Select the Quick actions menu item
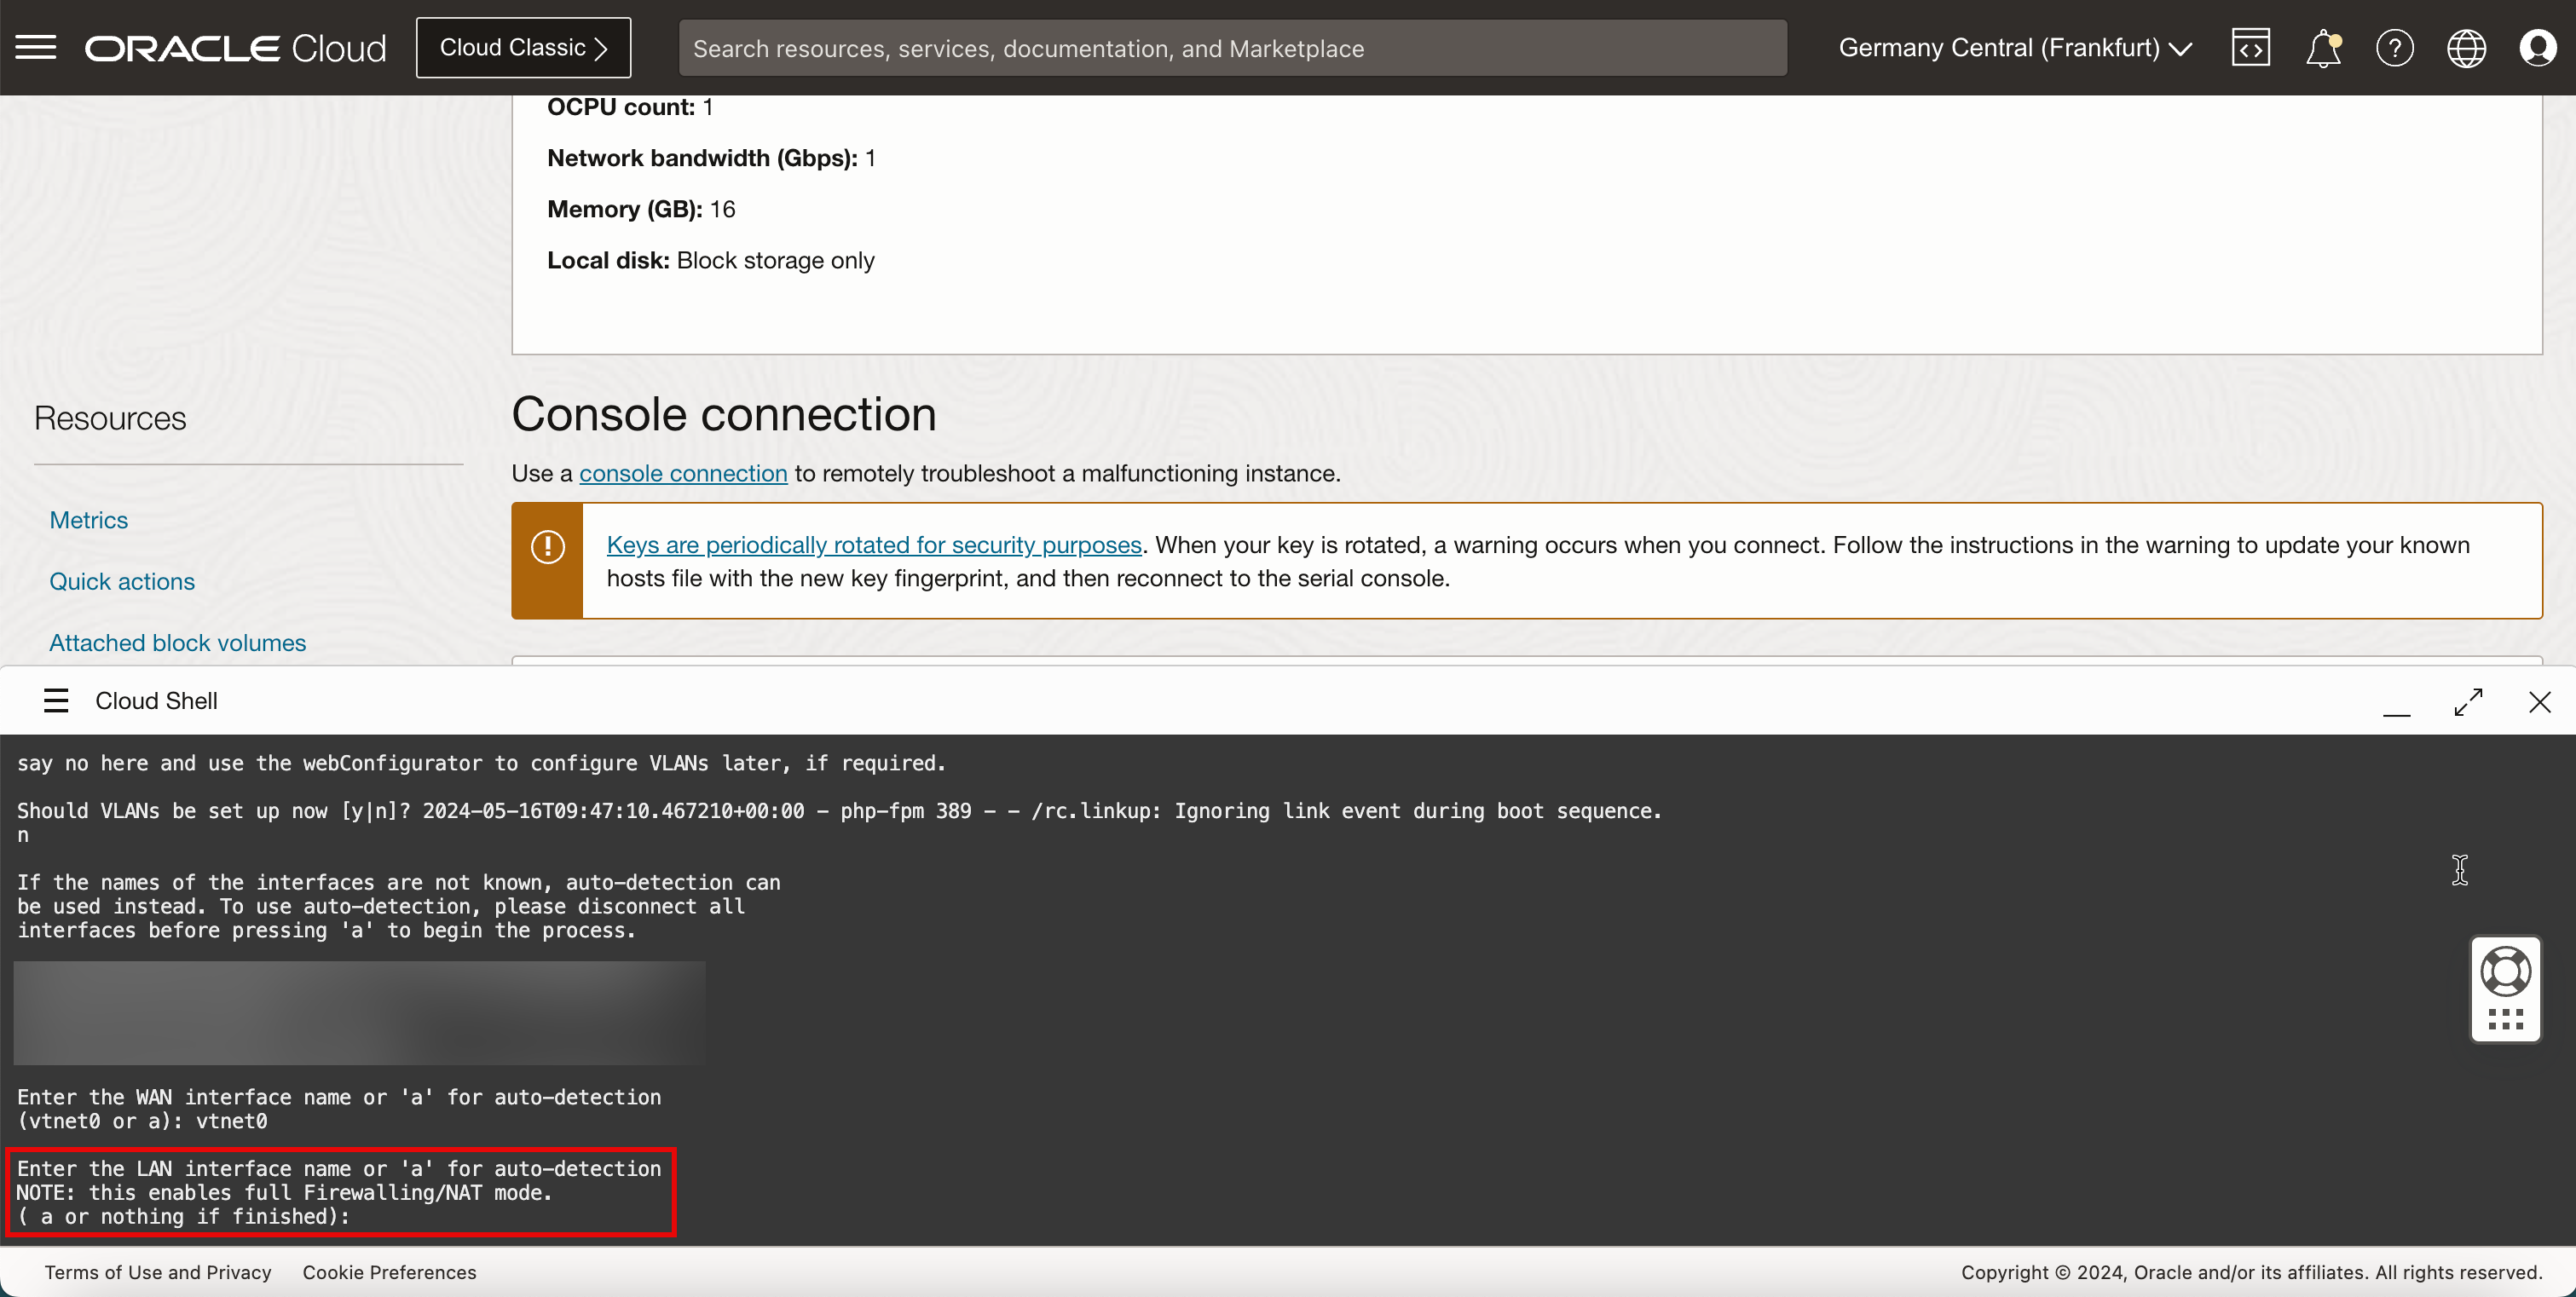Viewport: 2576px width, 1297px height. tap(121, 580)
